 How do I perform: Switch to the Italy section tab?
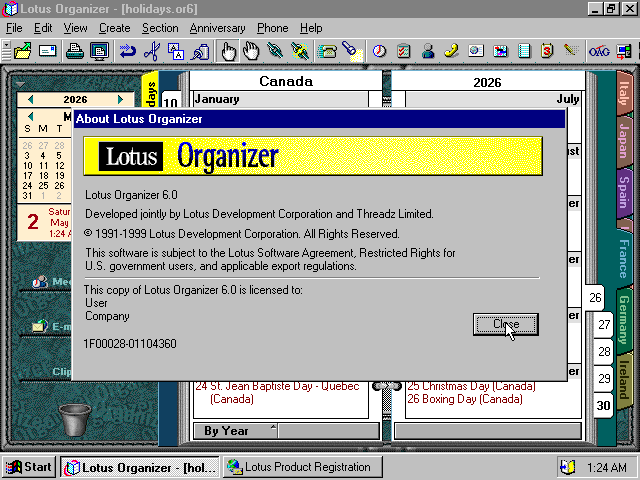(x=624, y=94)
